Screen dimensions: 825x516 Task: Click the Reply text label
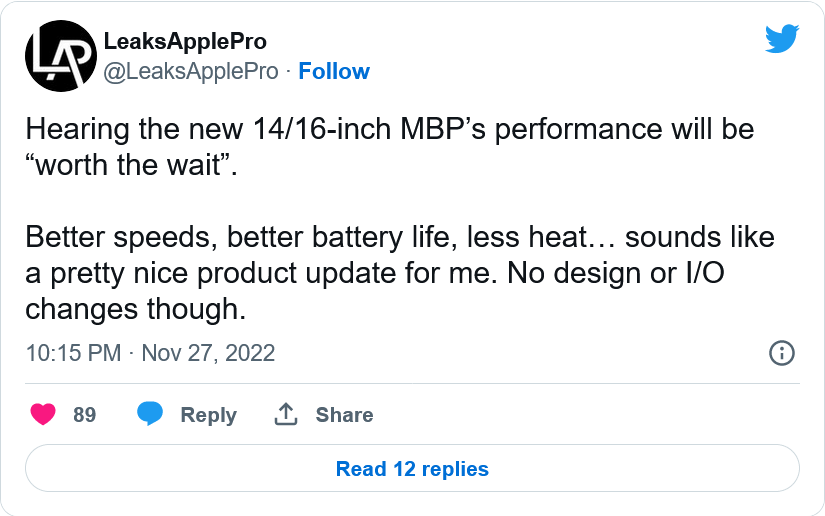tap(208, 414)
